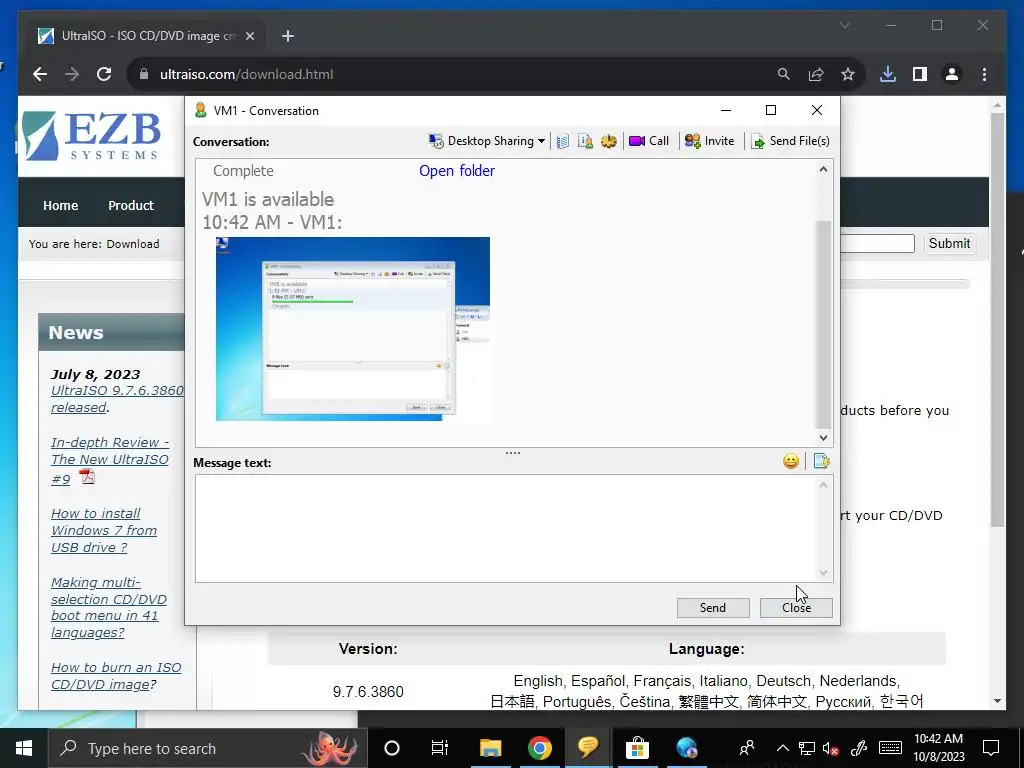The width and height of the screenshot is (1024, 768).
Task: Open Chrome downloads icon
Action: (888, 74)
